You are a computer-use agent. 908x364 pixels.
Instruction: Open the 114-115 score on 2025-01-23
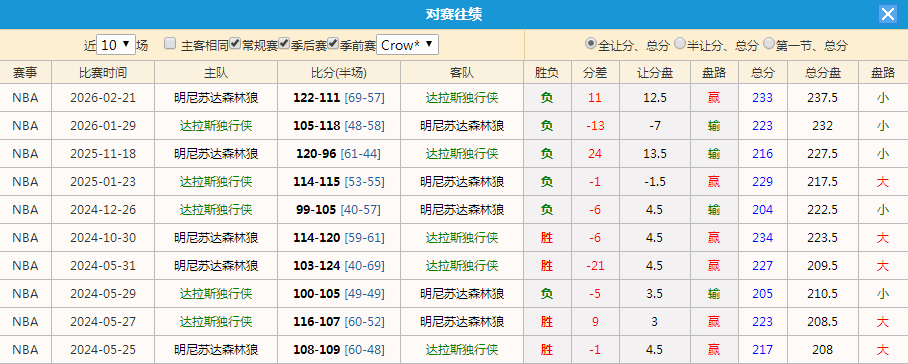click(x=317, y=182)
